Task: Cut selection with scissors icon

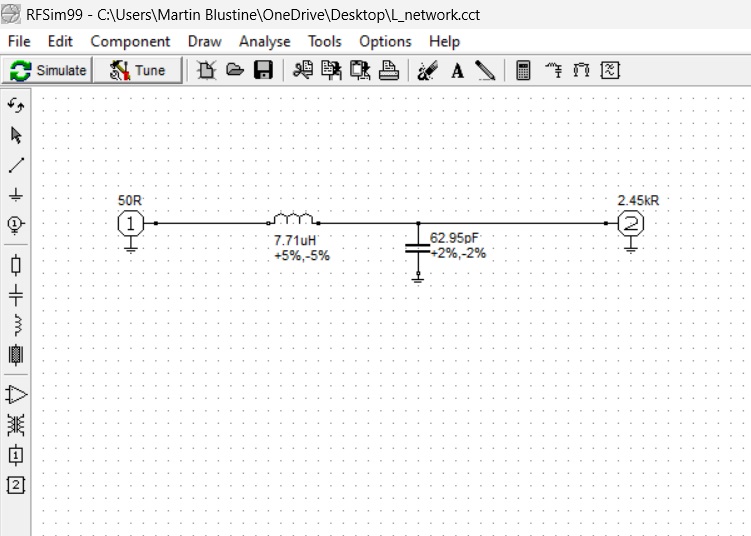Action: click(303, 70)
